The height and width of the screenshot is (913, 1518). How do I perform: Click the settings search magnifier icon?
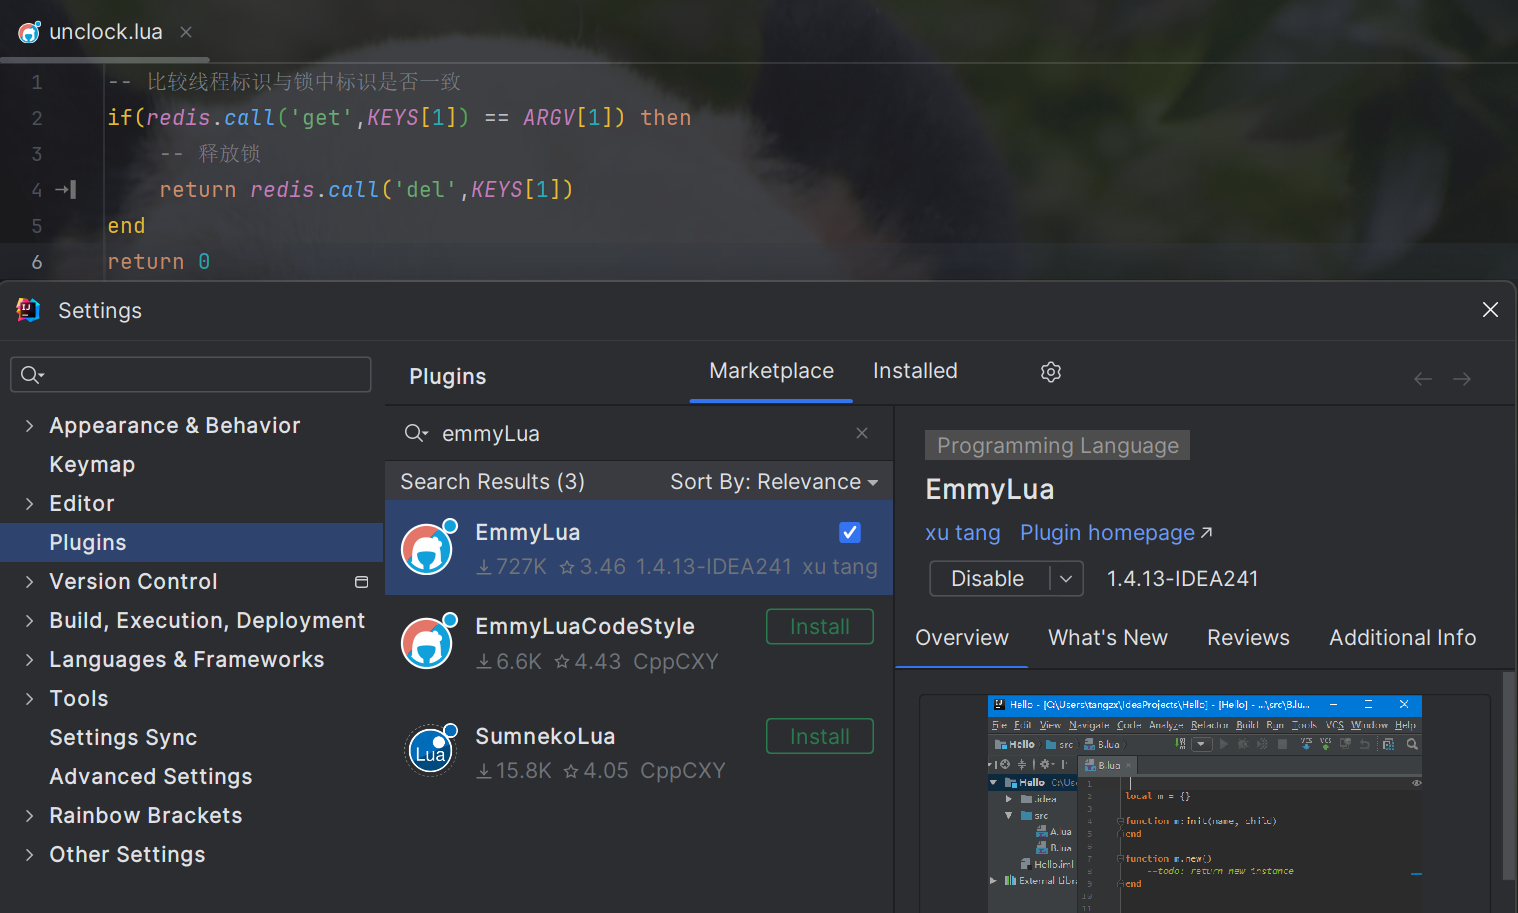pyautogui.click(x=32, y=375)
